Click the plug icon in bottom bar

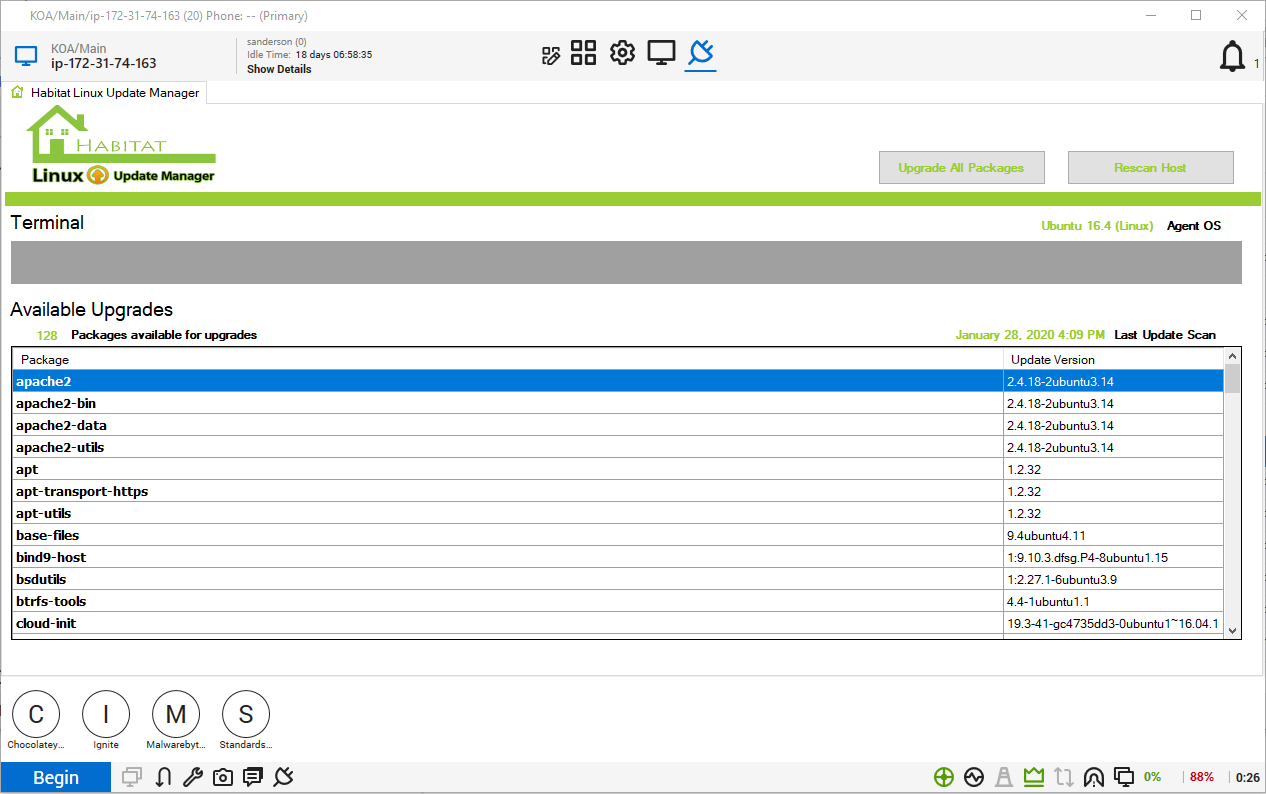click(283, 777)
